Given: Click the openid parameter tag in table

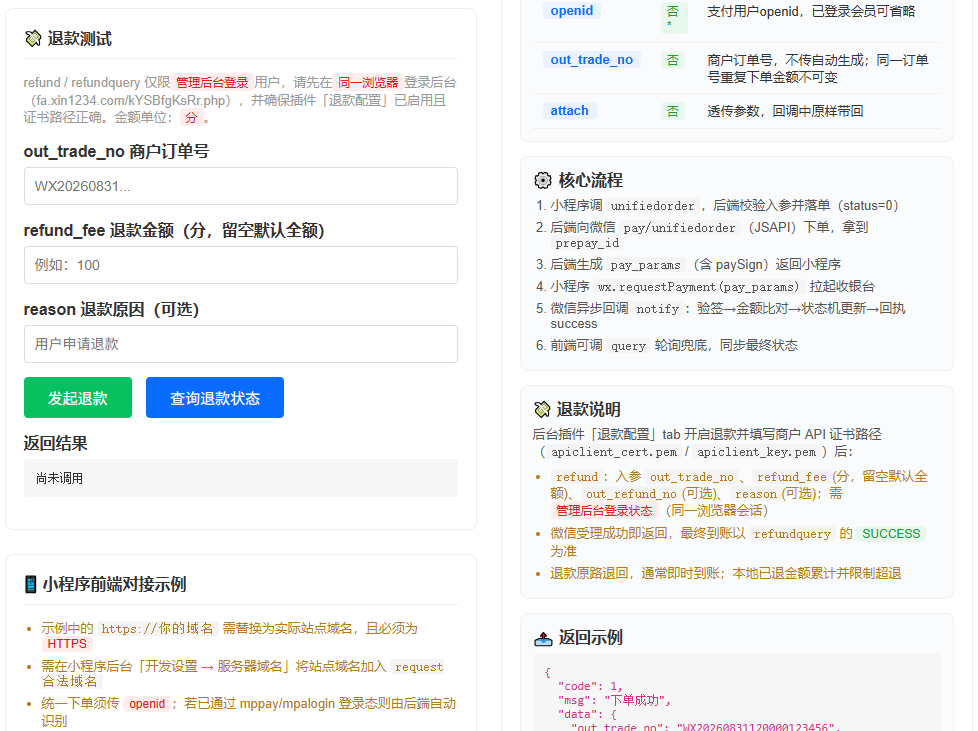Looking at the screenshot, I should 571,11.
